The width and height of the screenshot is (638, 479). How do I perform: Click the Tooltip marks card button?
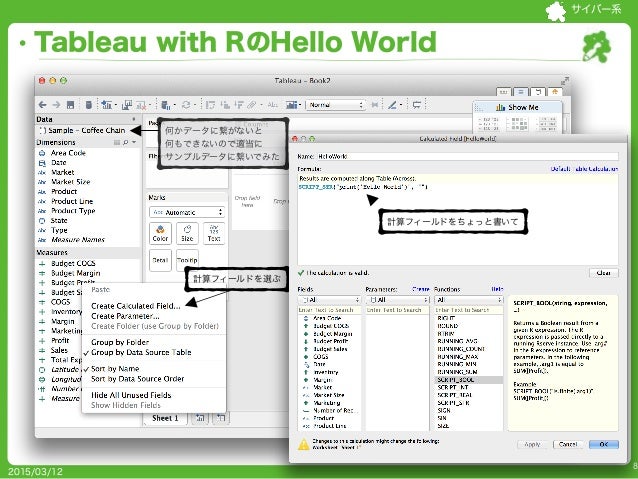click(187, 260)
